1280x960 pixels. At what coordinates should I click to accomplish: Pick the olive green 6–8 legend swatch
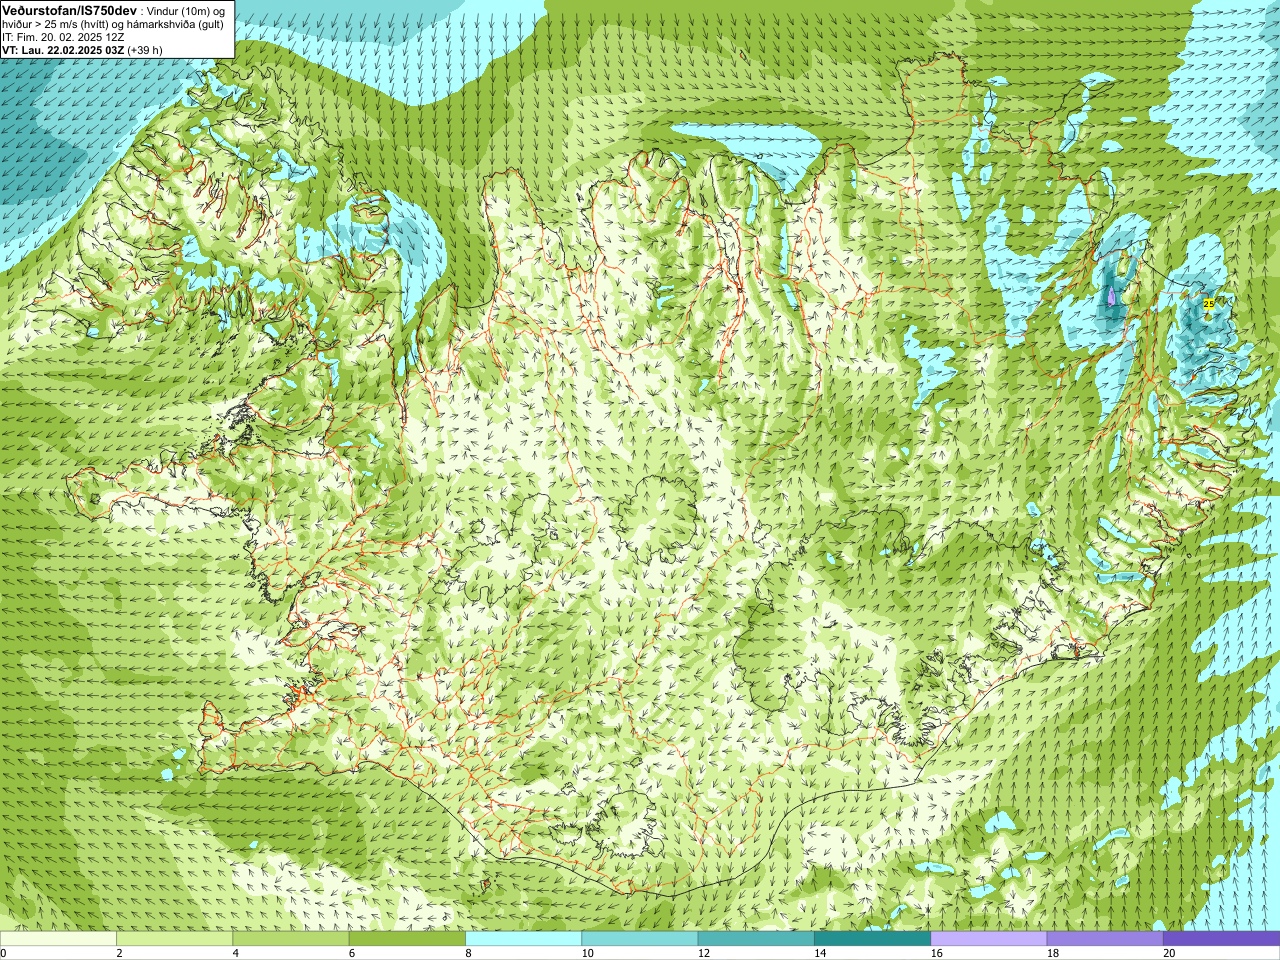pyautogui.click(x=407, y=939)
